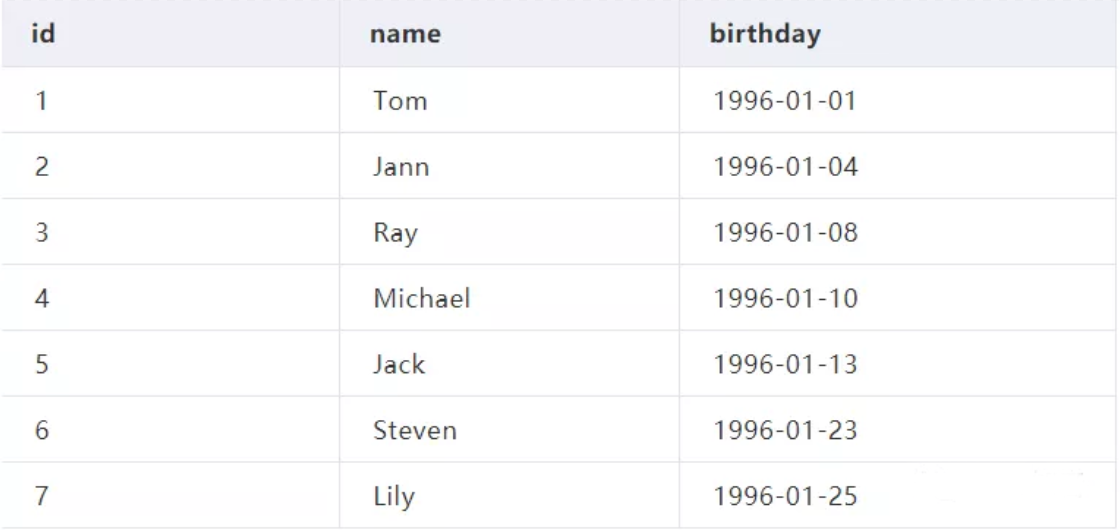
Task: Select id cell 7 in Lily's row
Action: (x=43, y=496)
